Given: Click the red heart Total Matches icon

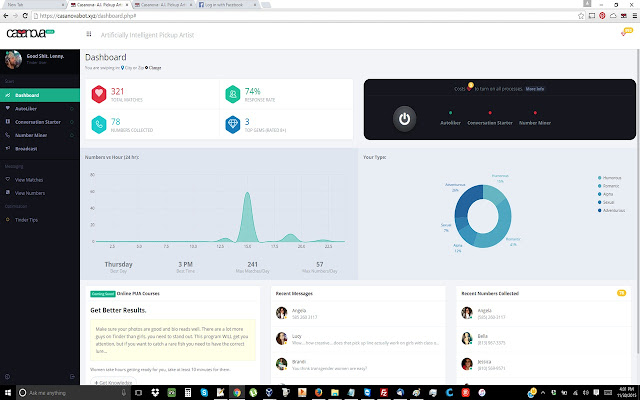Looking at the screenshot, I should pos(99,94).
